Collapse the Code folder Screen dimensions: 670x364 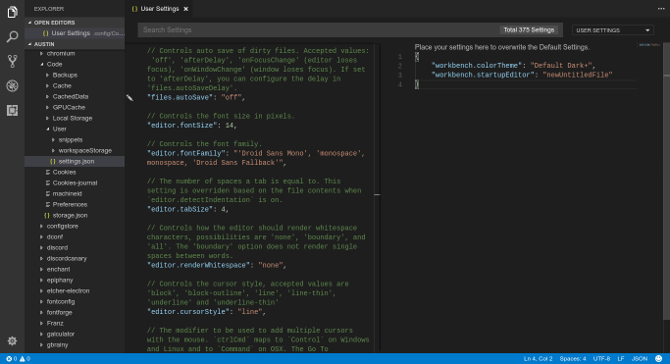point(75,64)
